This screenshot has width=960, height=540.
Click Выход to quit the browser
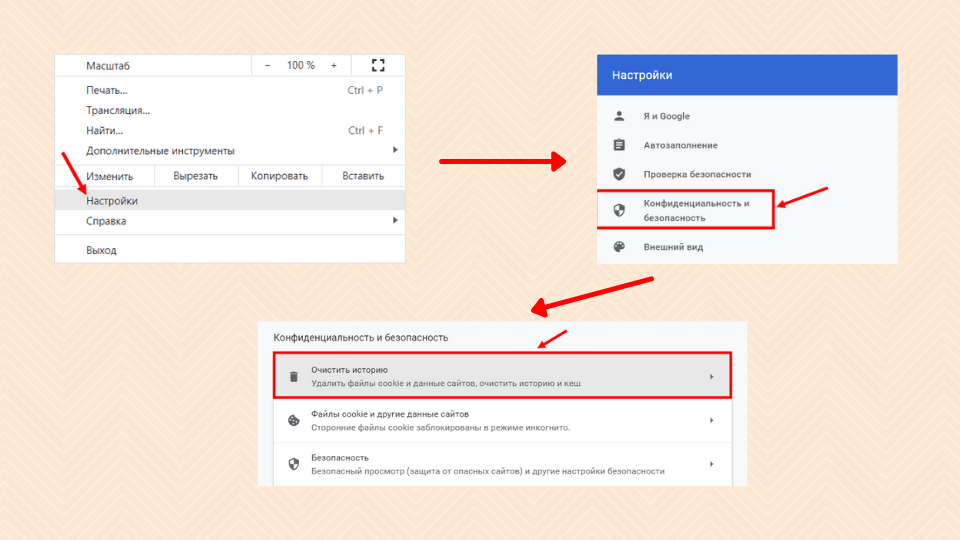click(101, 250)
